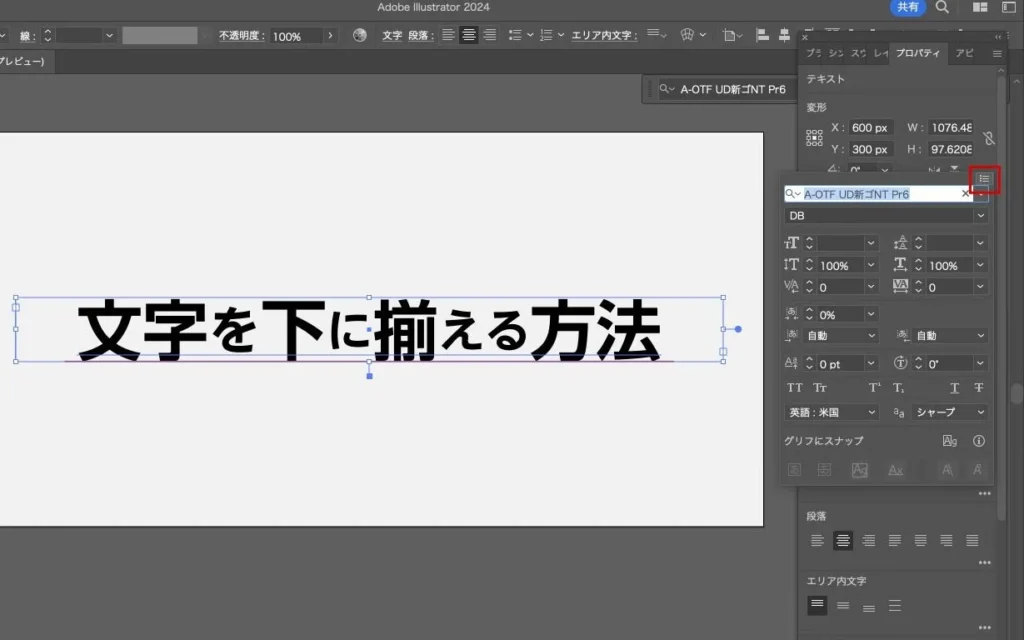The height and width of the screenshot is (640, 1024).
Task: Enable left paragraph alignment in 段落 section
Action: pos(817,540)
